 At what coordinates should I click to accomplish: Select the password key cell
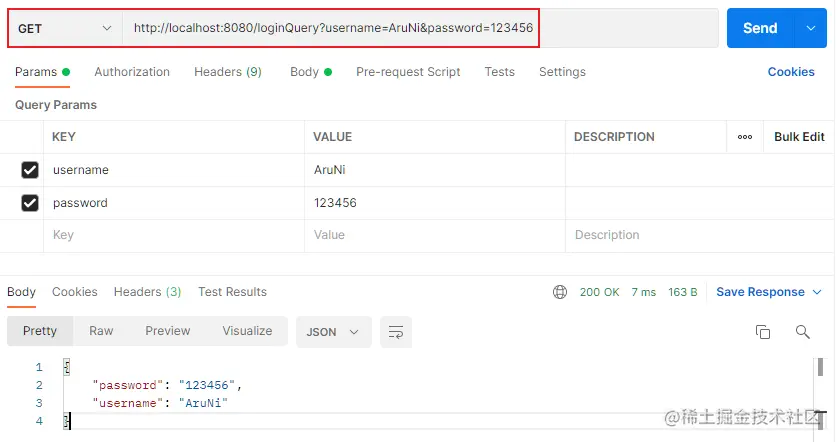pos(174,203)
